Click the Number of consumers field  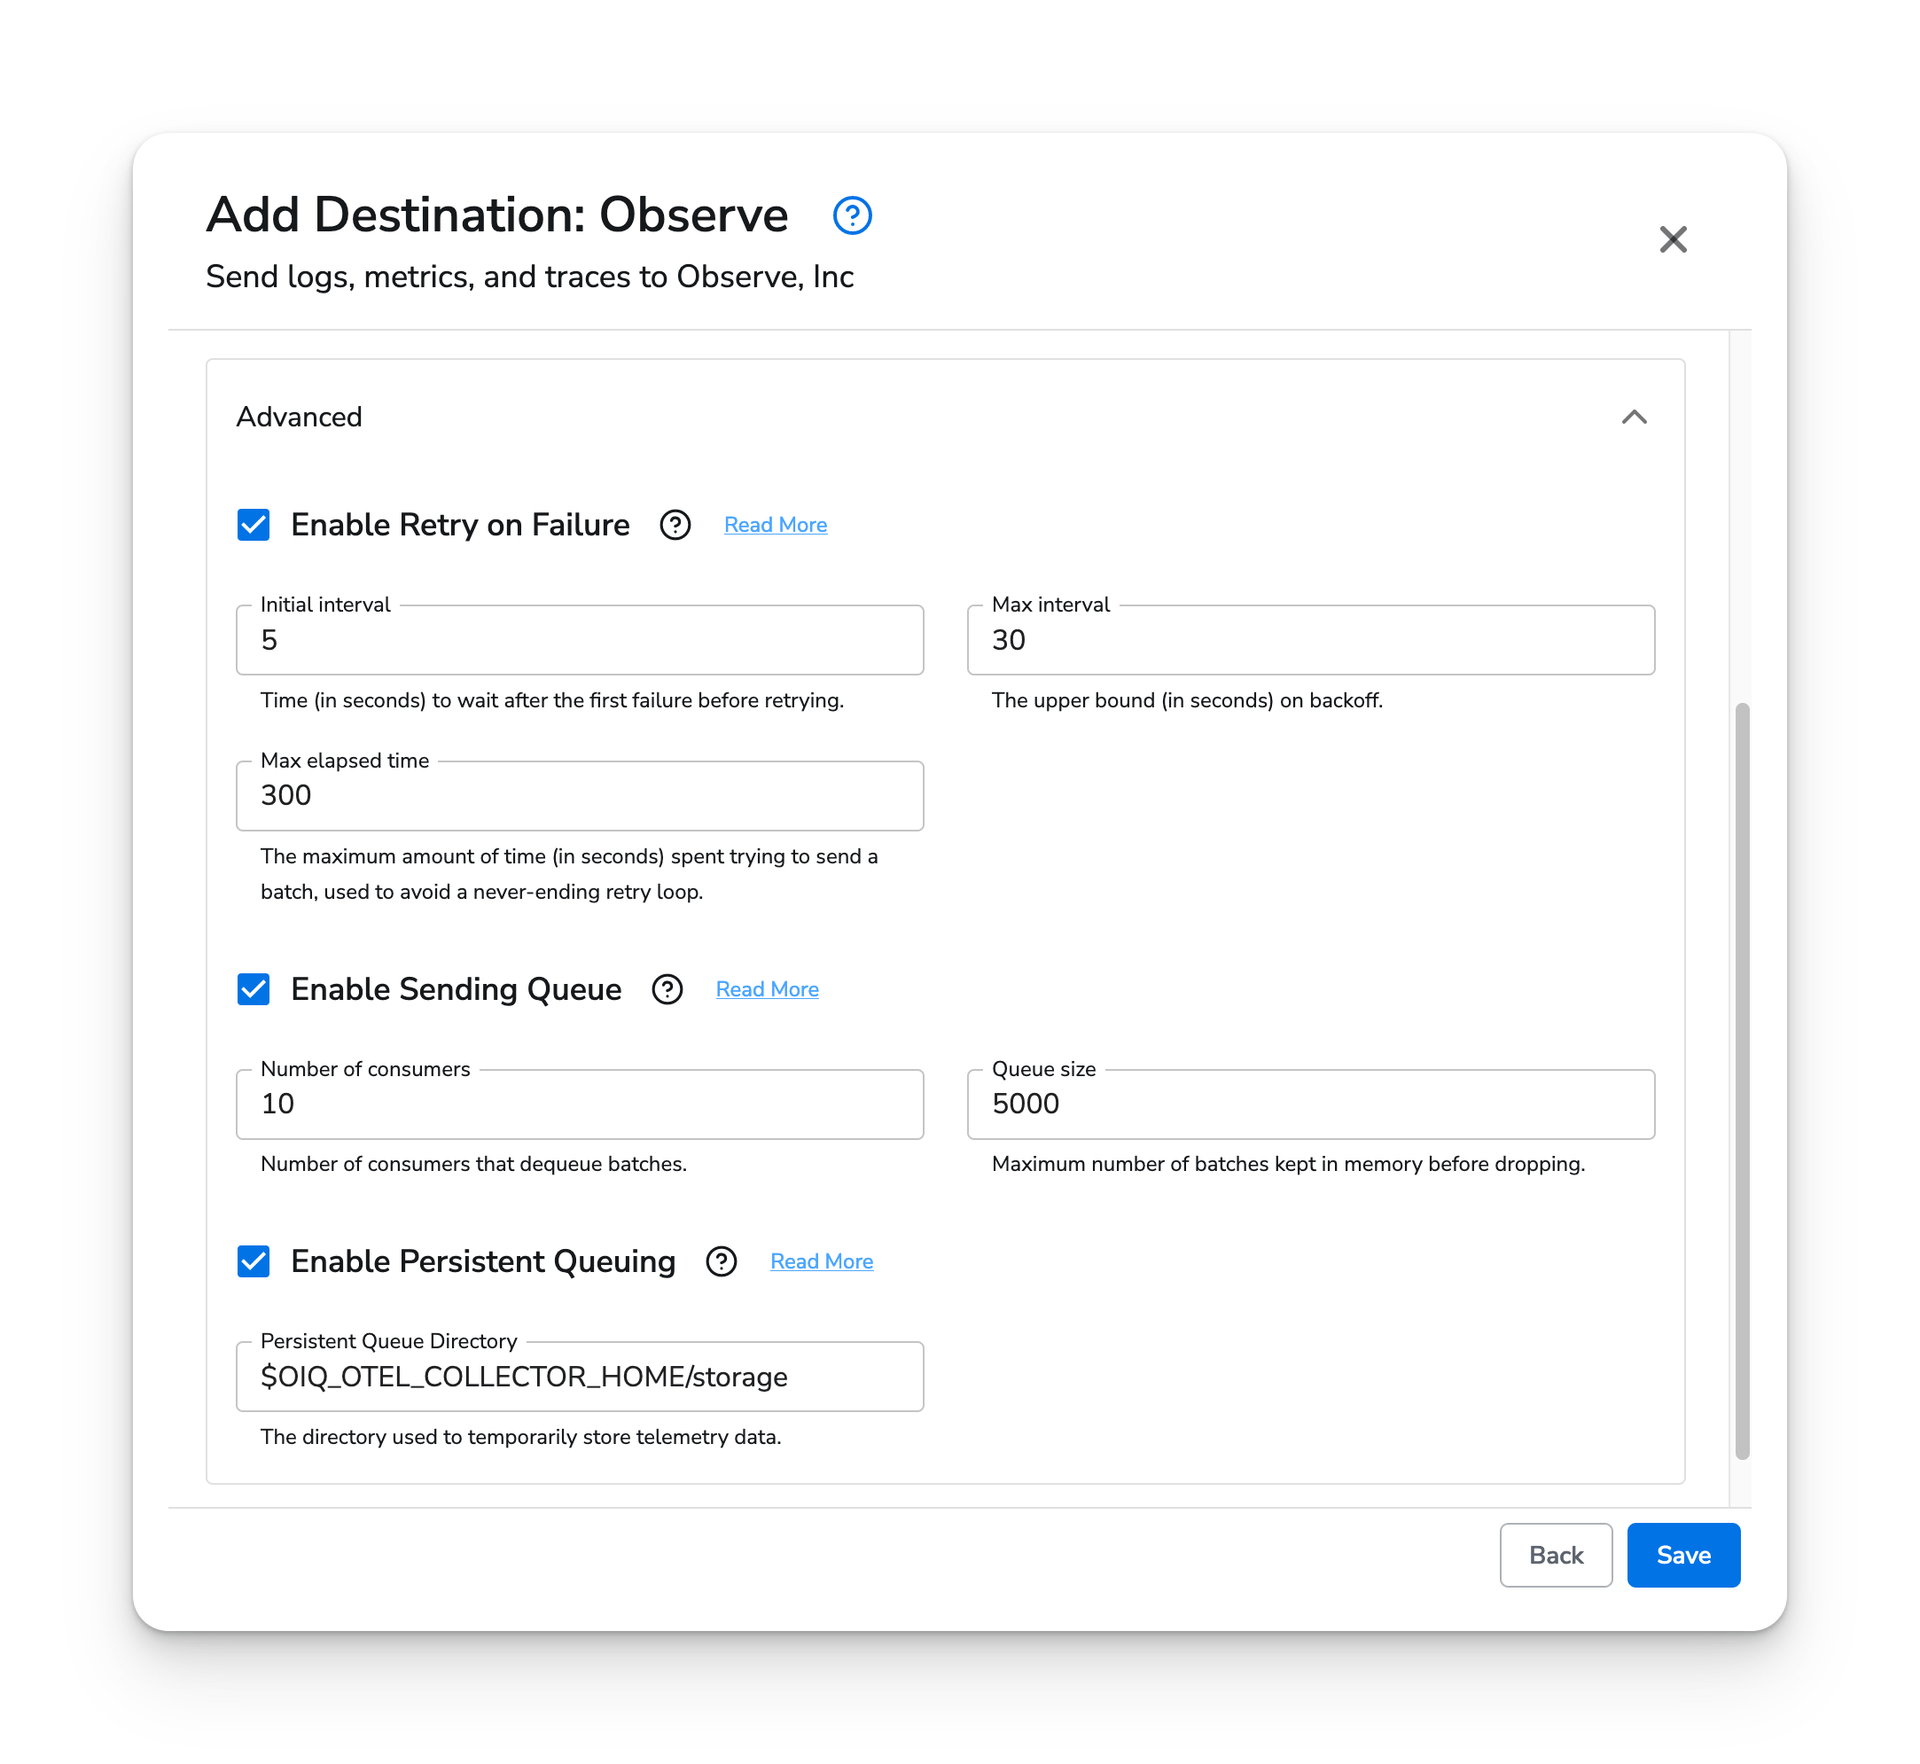pyautogui.click(x=580, y=1104)
